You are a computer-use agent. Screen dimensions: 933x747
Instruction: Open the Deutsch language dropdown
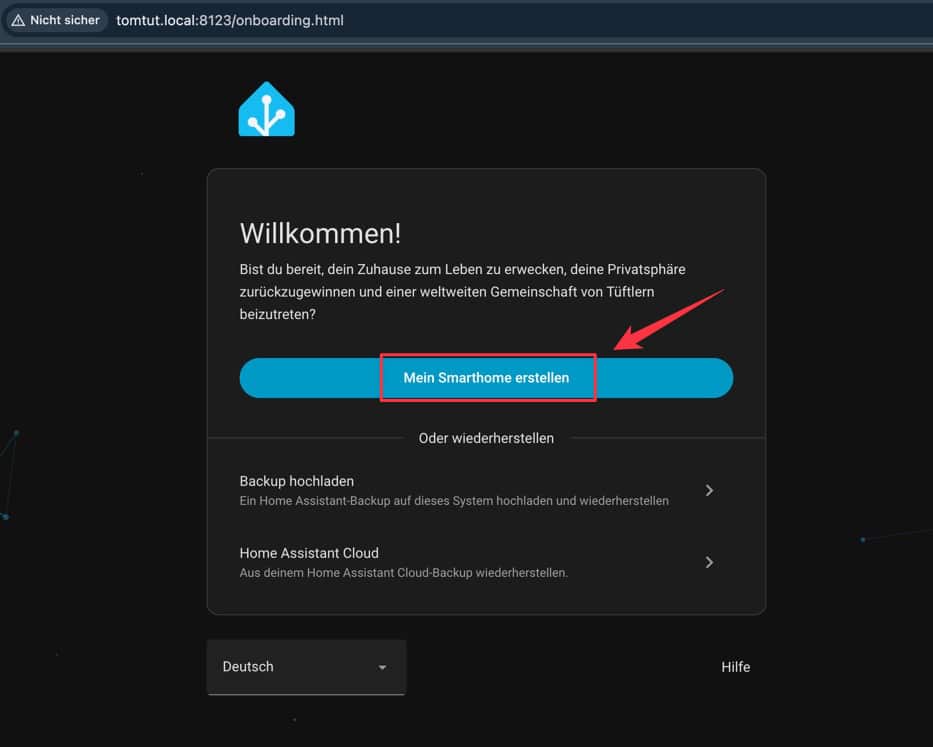coord(306,667)
